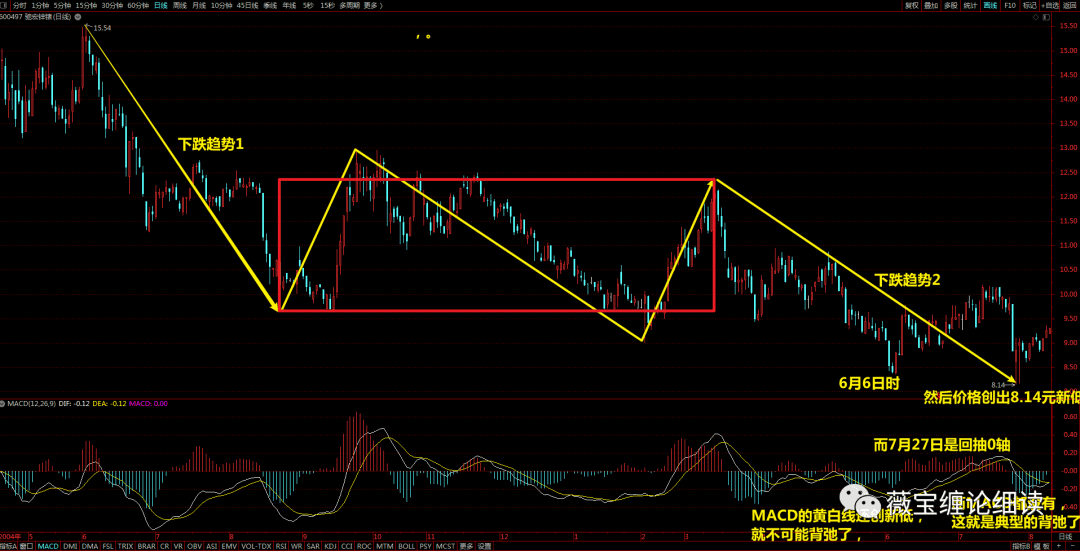
Task: Click the diamond icon above price axis
Action: (x=1036, y=17)
